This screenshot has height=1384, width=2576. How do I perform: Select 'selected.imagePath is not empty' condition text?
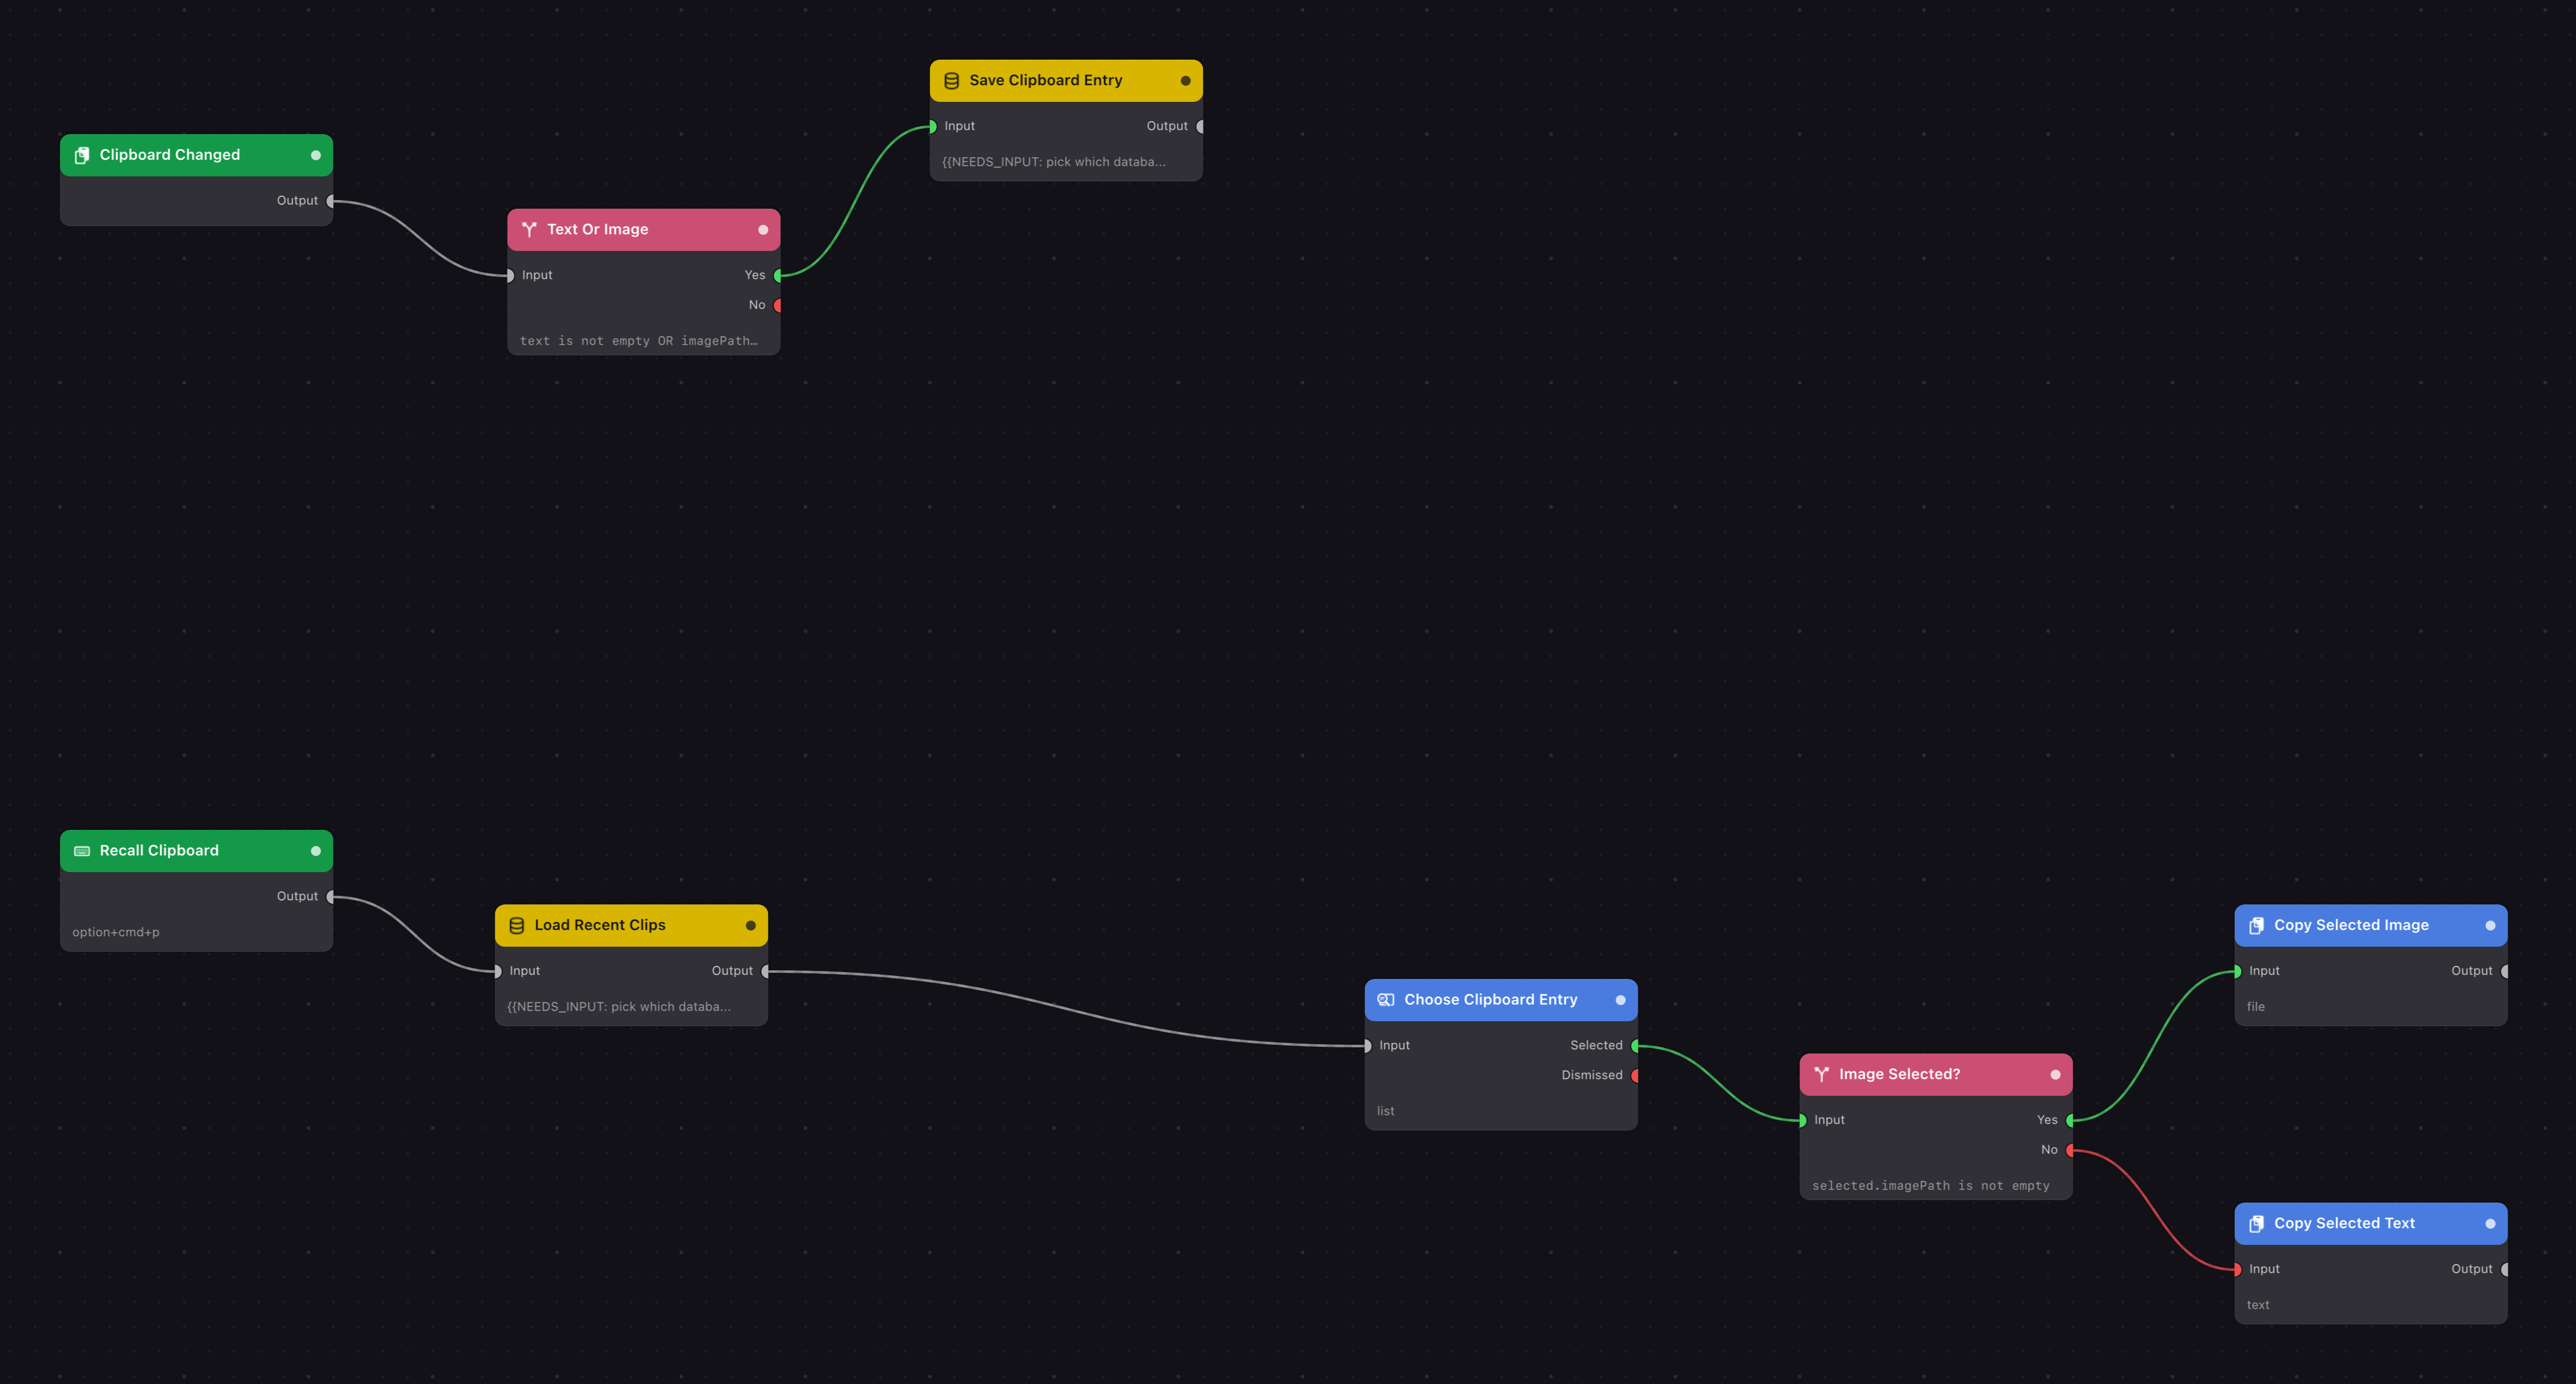tap(1931, 1186)
